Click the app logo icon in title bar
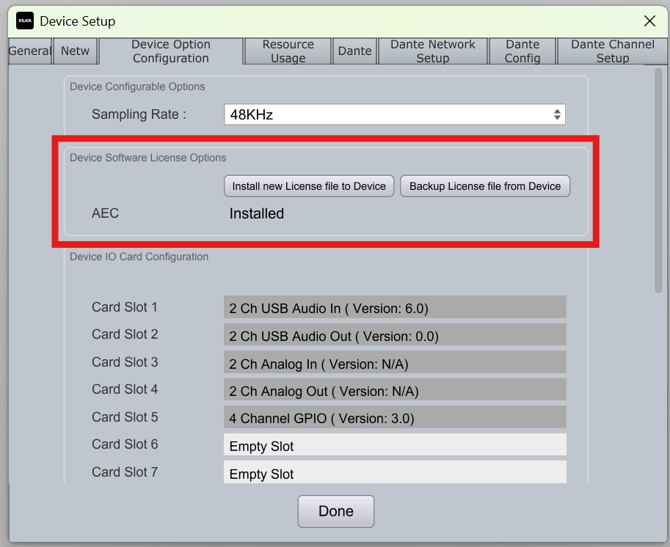 (x=25, y=21)
